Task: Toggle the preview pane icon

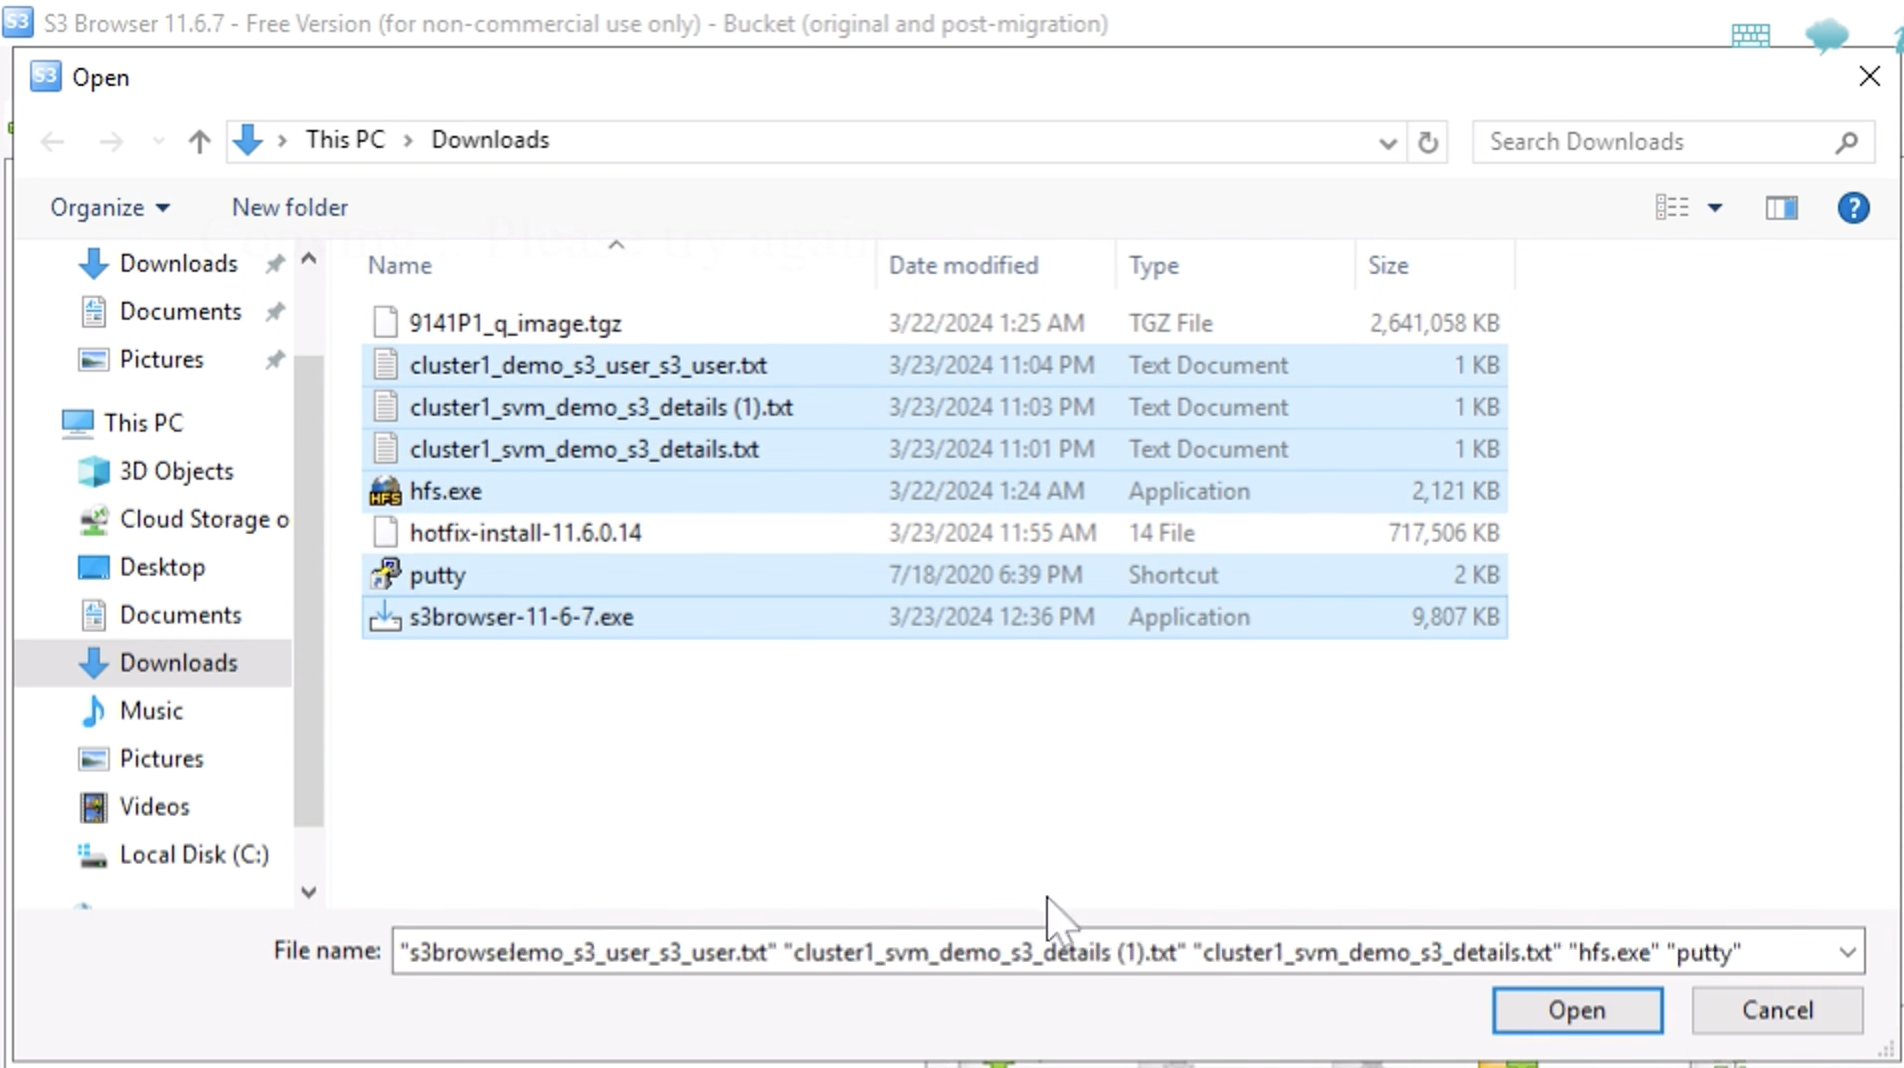Action: point(1781,208)
